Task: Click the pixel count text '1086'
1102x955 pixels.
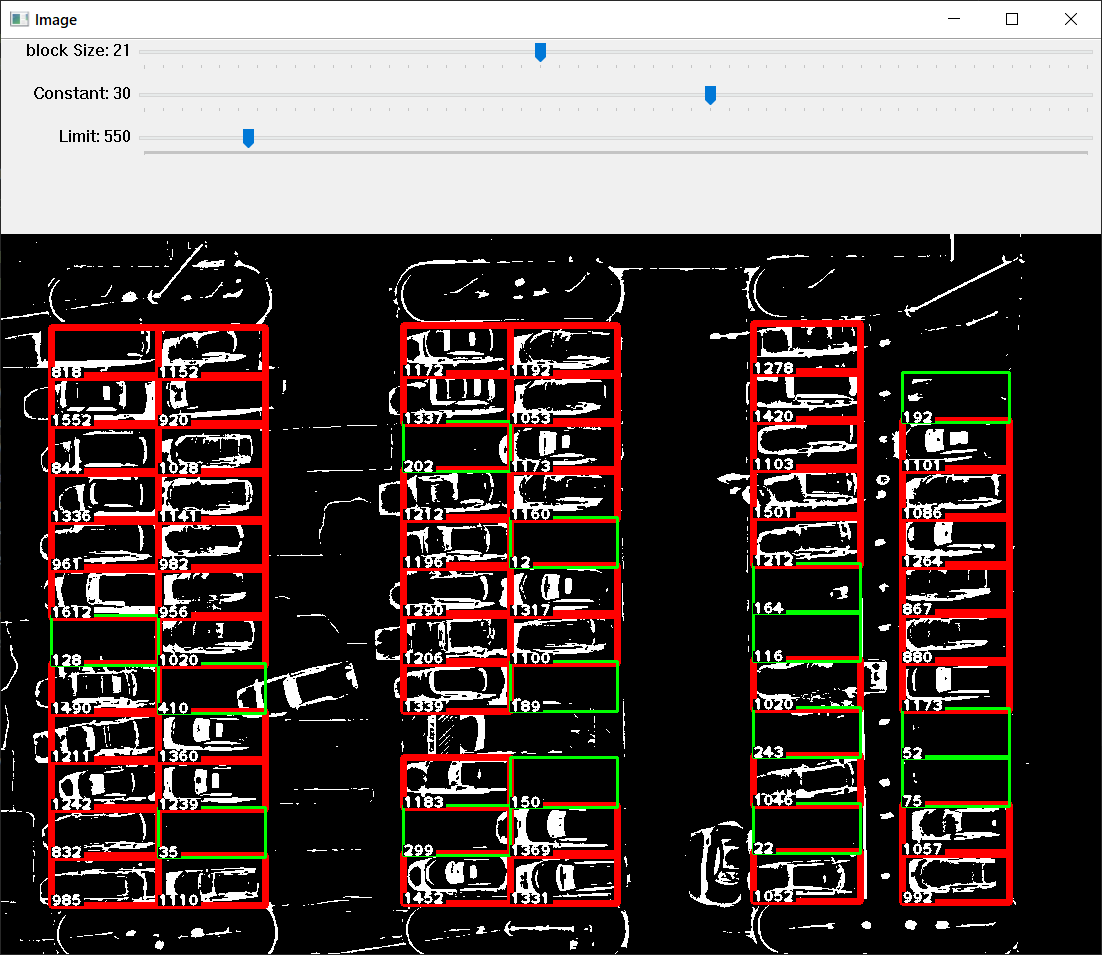Action: (x=923, y=513)
